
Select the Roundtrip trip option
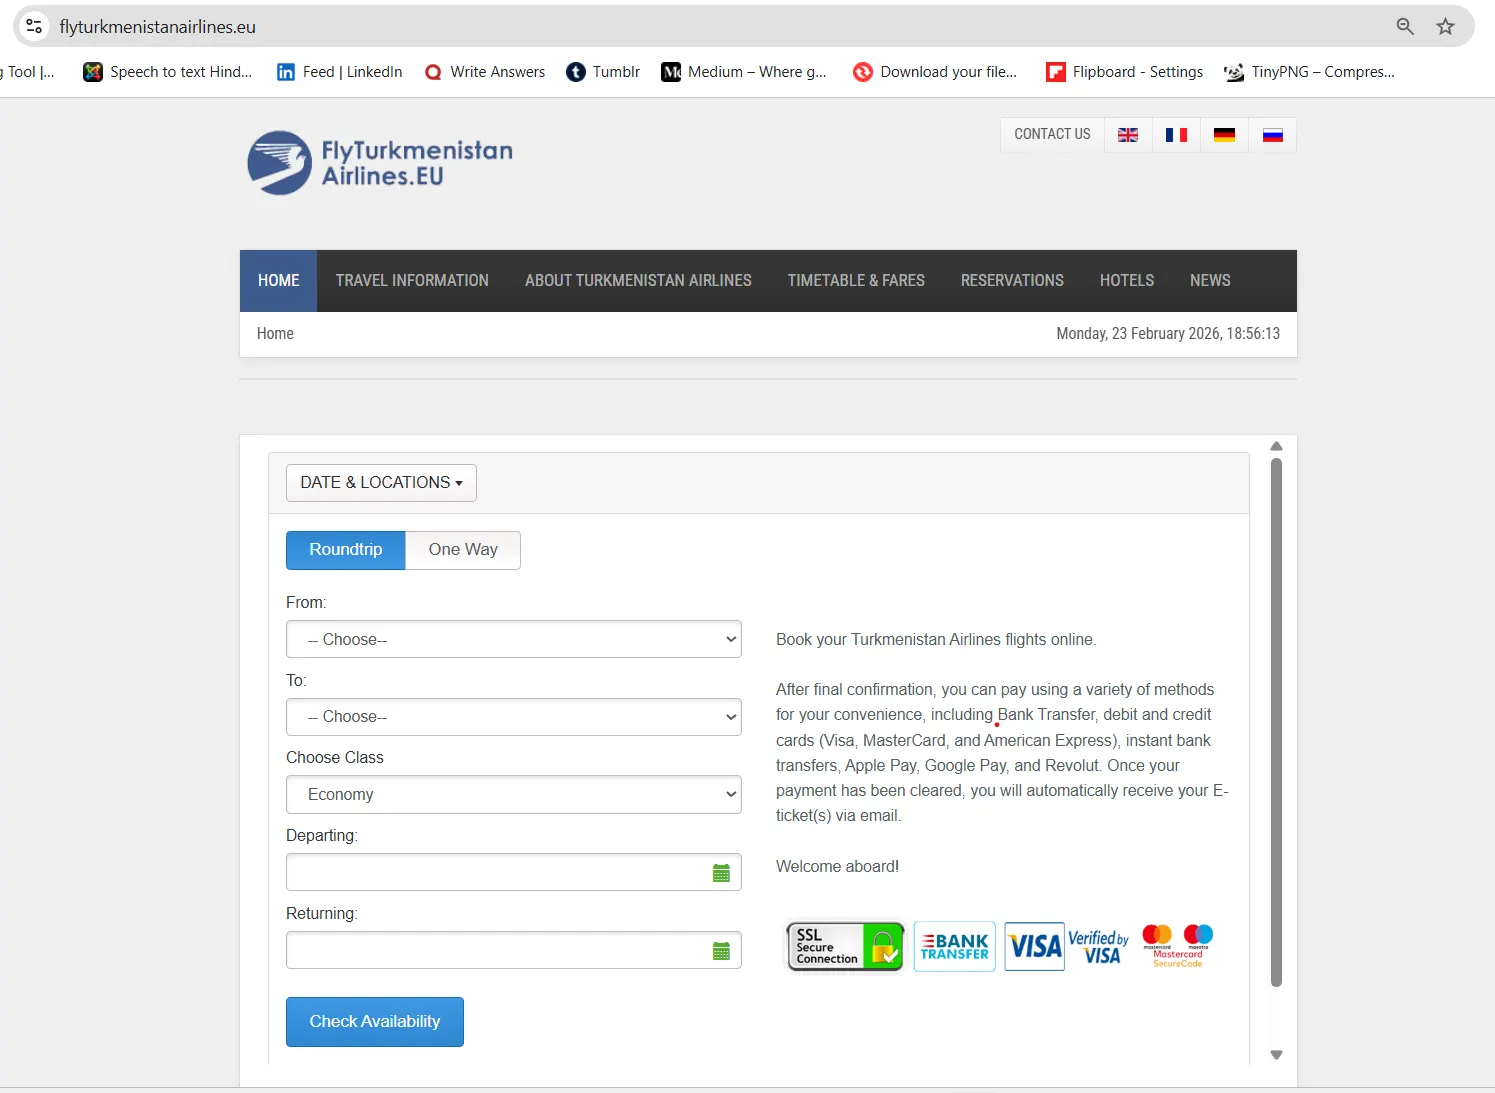(346, 550)
